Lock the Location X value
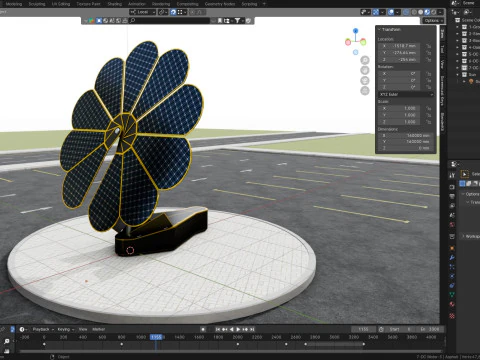480x360 pixels. pyautogui.click(x=429, y=46)
